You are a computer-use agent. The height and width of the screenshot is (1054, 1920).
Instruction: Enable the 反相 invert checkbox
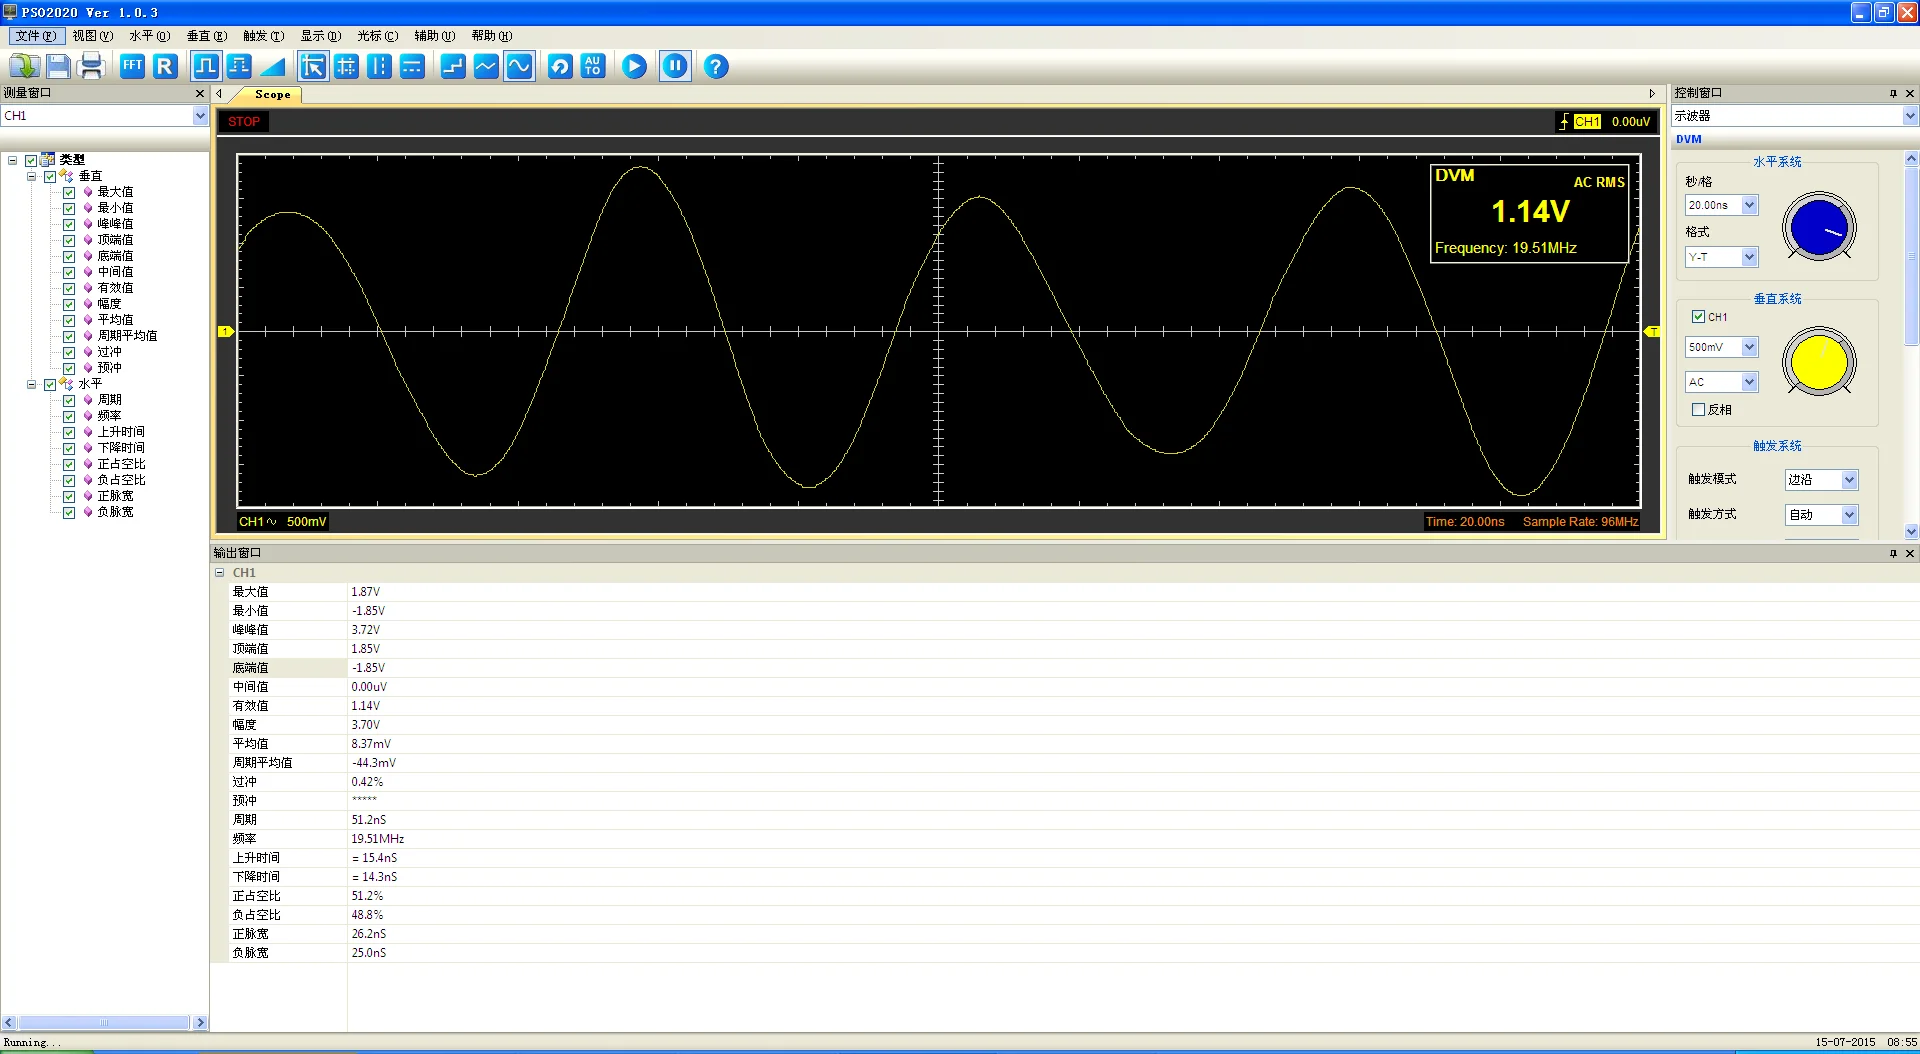pyautogui.click(x=1698, y=409)
